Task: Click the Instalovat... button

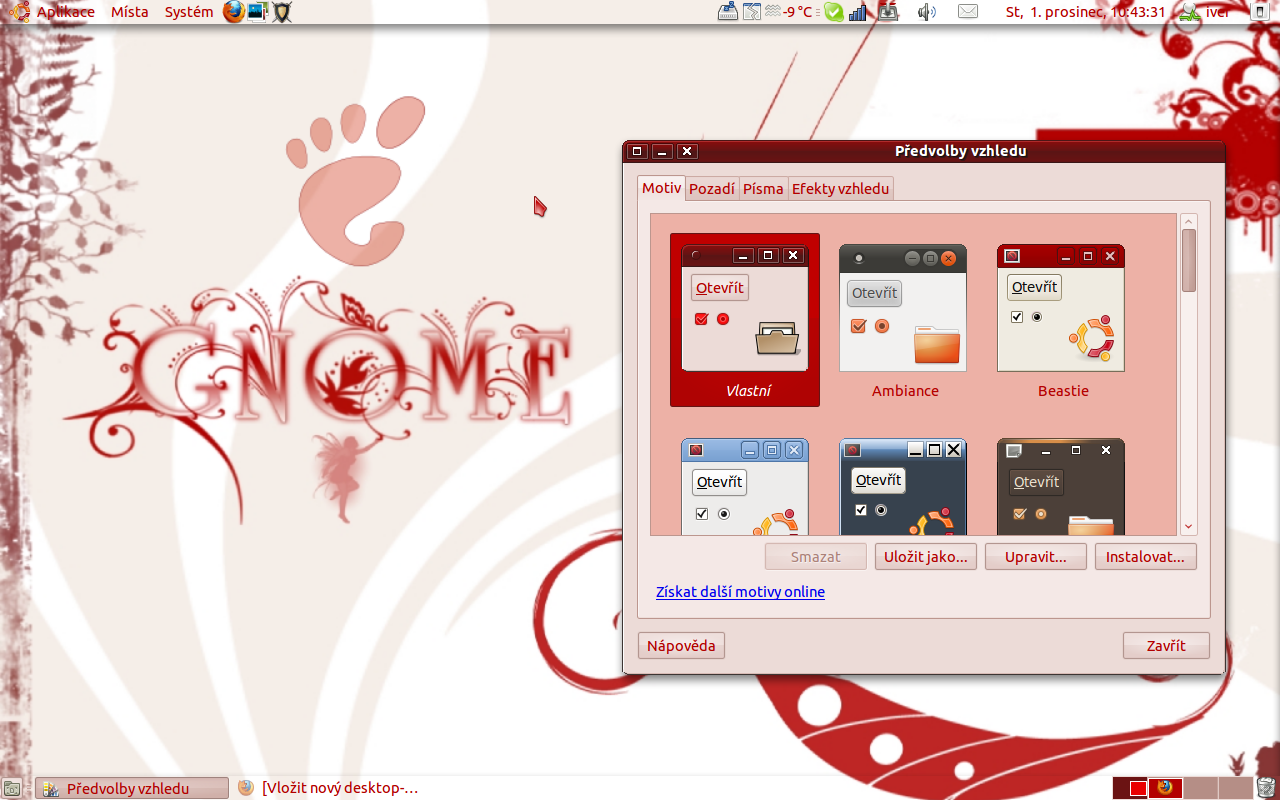Action: click(1146, 557)
